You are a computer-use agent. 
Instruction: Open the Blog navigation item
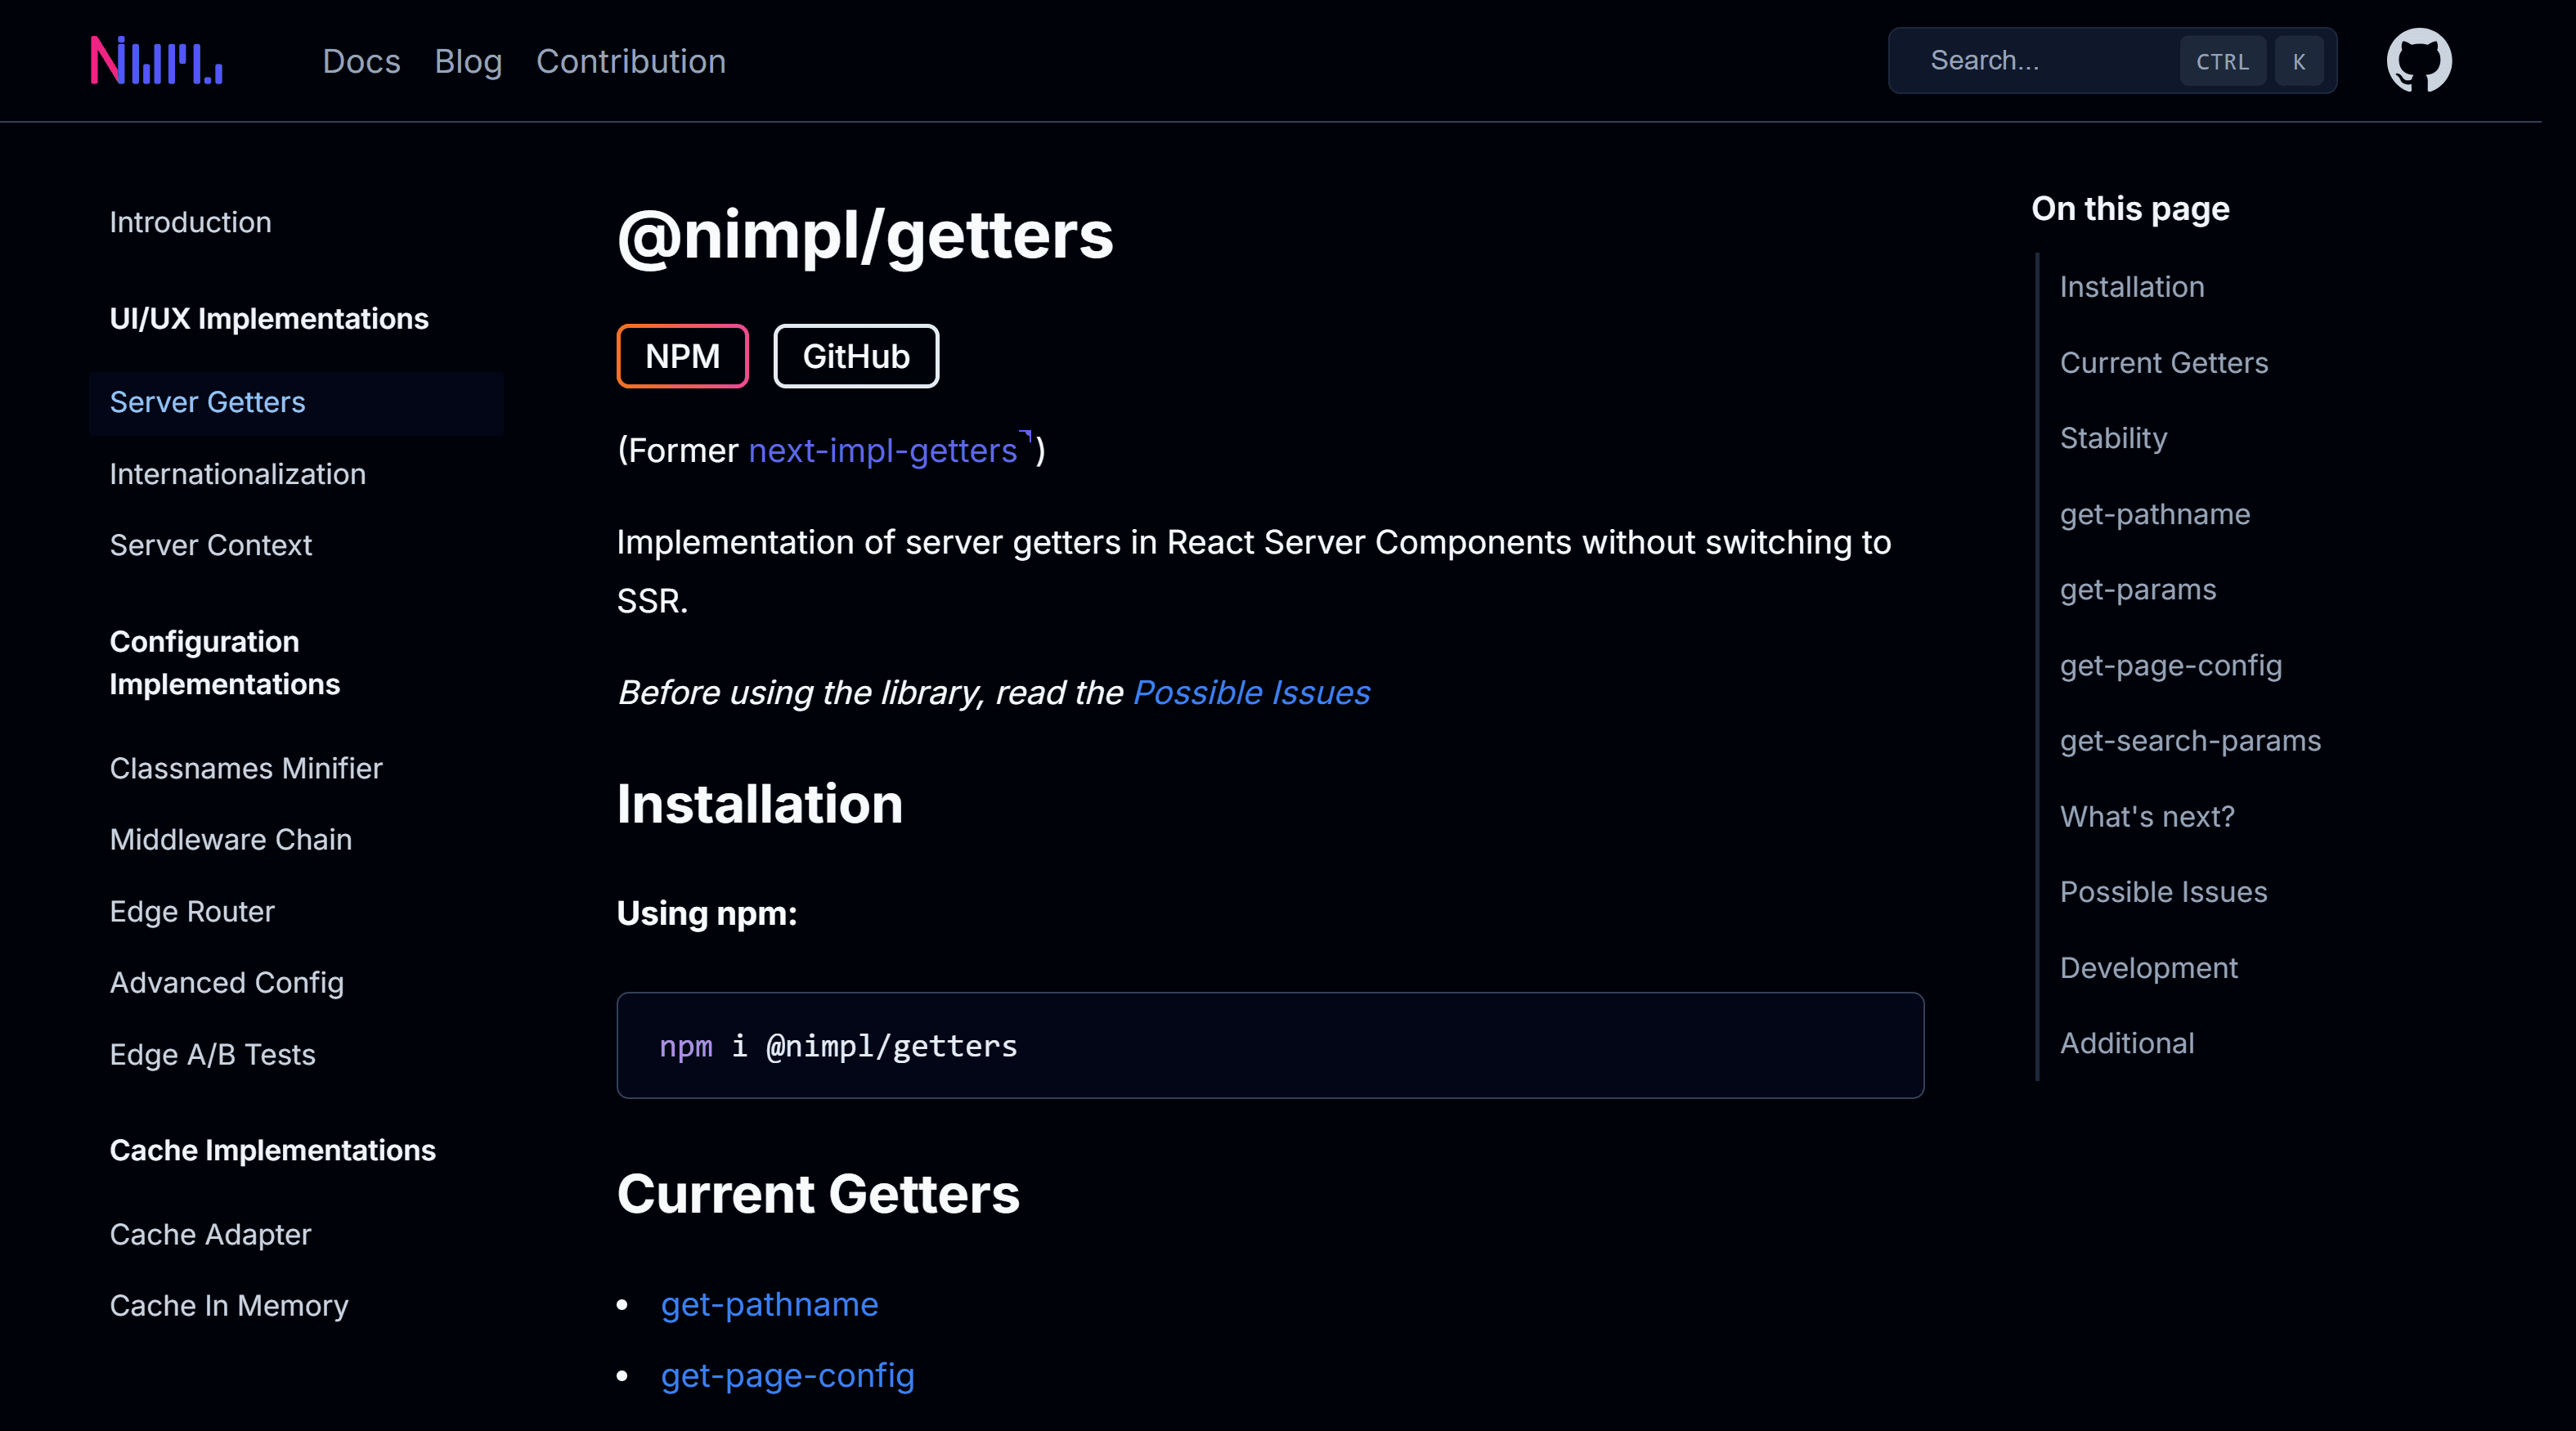pyautogui.click(x=468, y=61)
